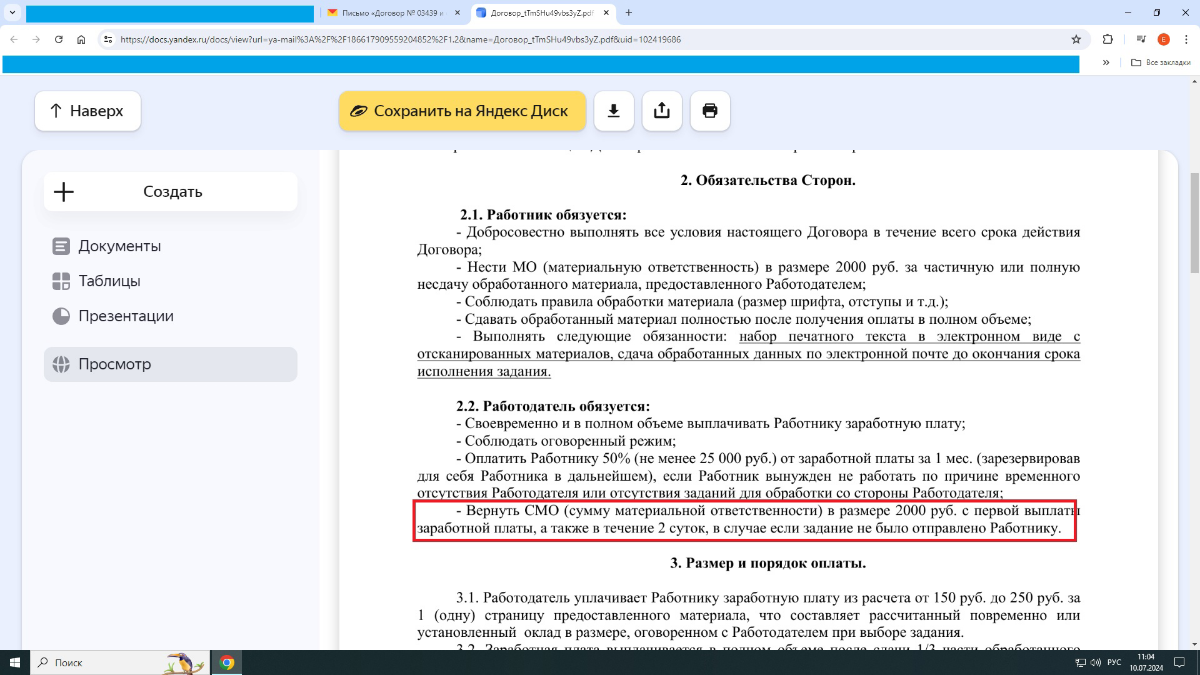
Task: Expand hidden bookmarks with the » chevron
Action: coord(1107,62)
